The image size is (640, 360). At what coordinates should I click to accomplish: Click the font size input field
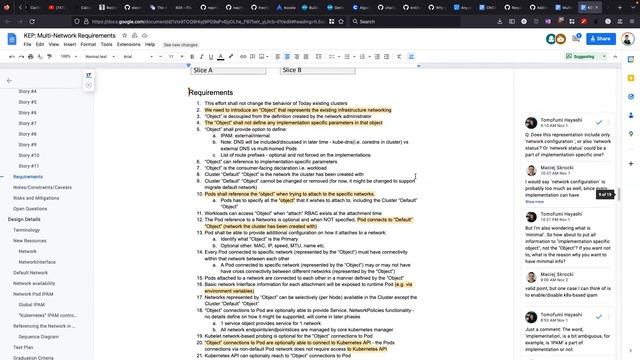(x=171, y=57)
